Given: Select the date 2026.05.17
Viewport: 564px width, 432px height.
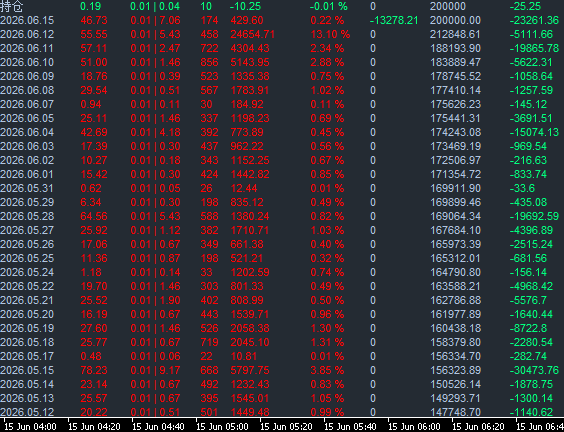Looking at the screenshot, I should pos(27,357).
